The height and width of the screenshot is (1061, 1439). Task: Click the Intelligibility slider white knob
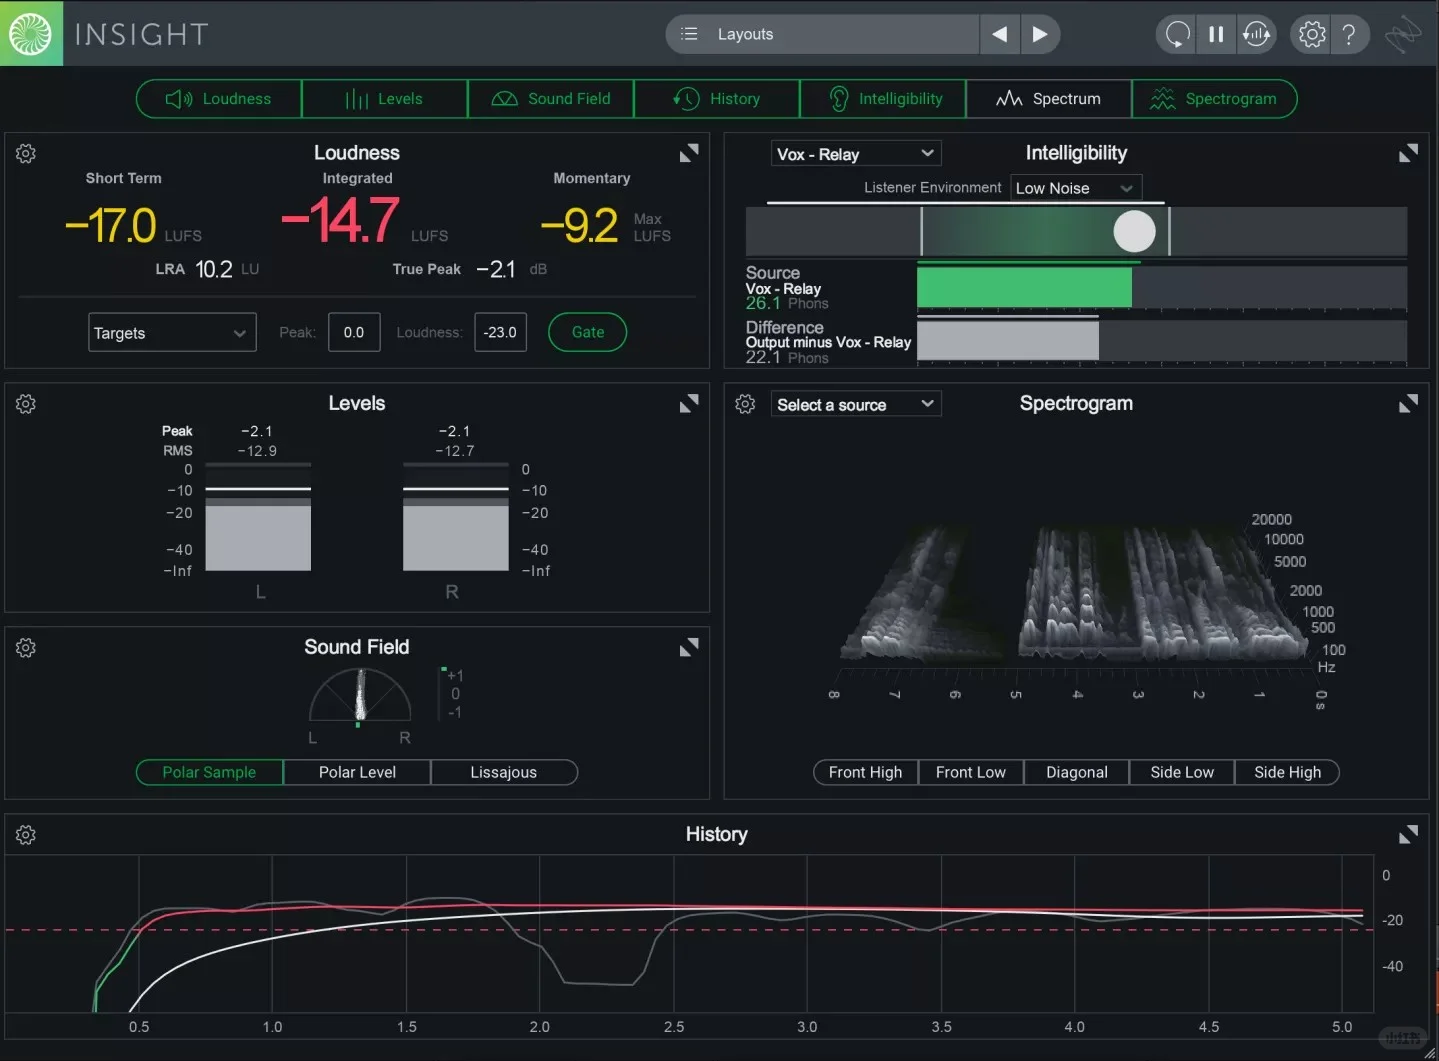(x=1134, y=232)
